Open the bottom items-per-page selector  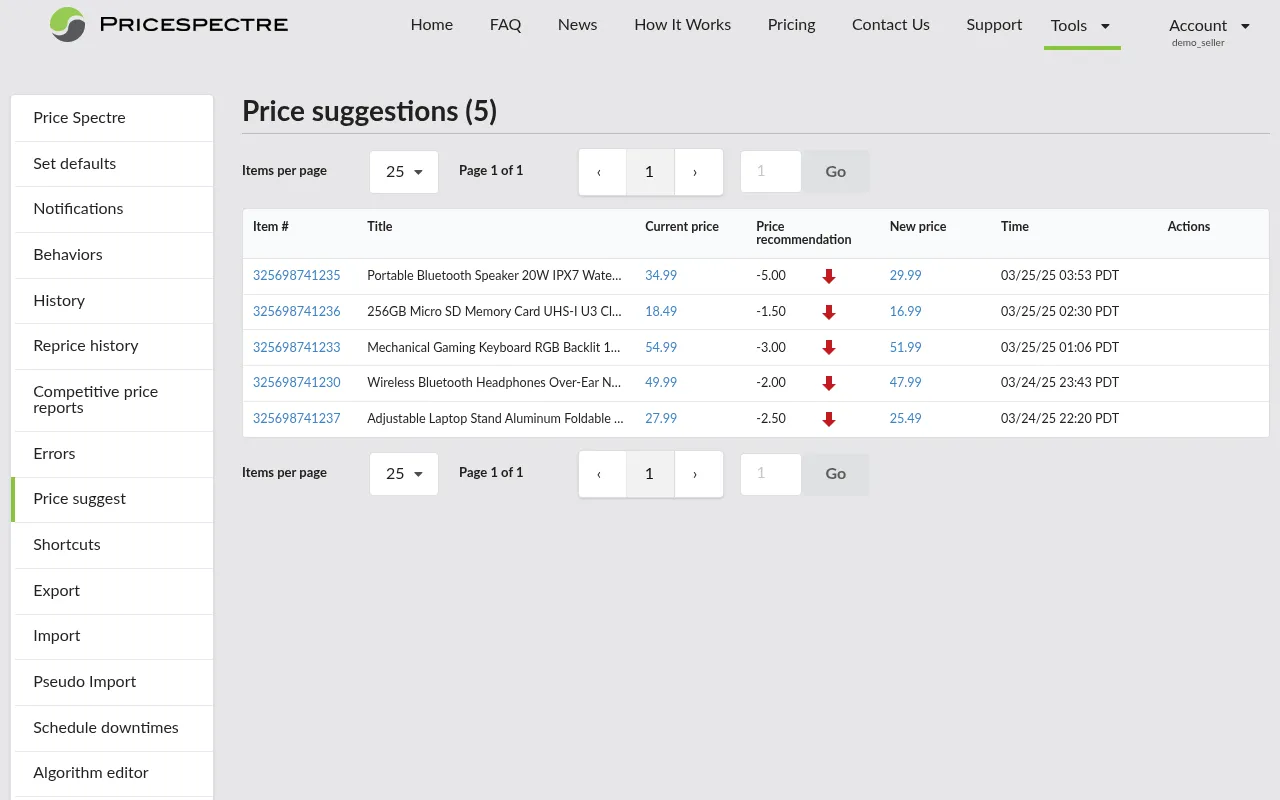point(403,473)
